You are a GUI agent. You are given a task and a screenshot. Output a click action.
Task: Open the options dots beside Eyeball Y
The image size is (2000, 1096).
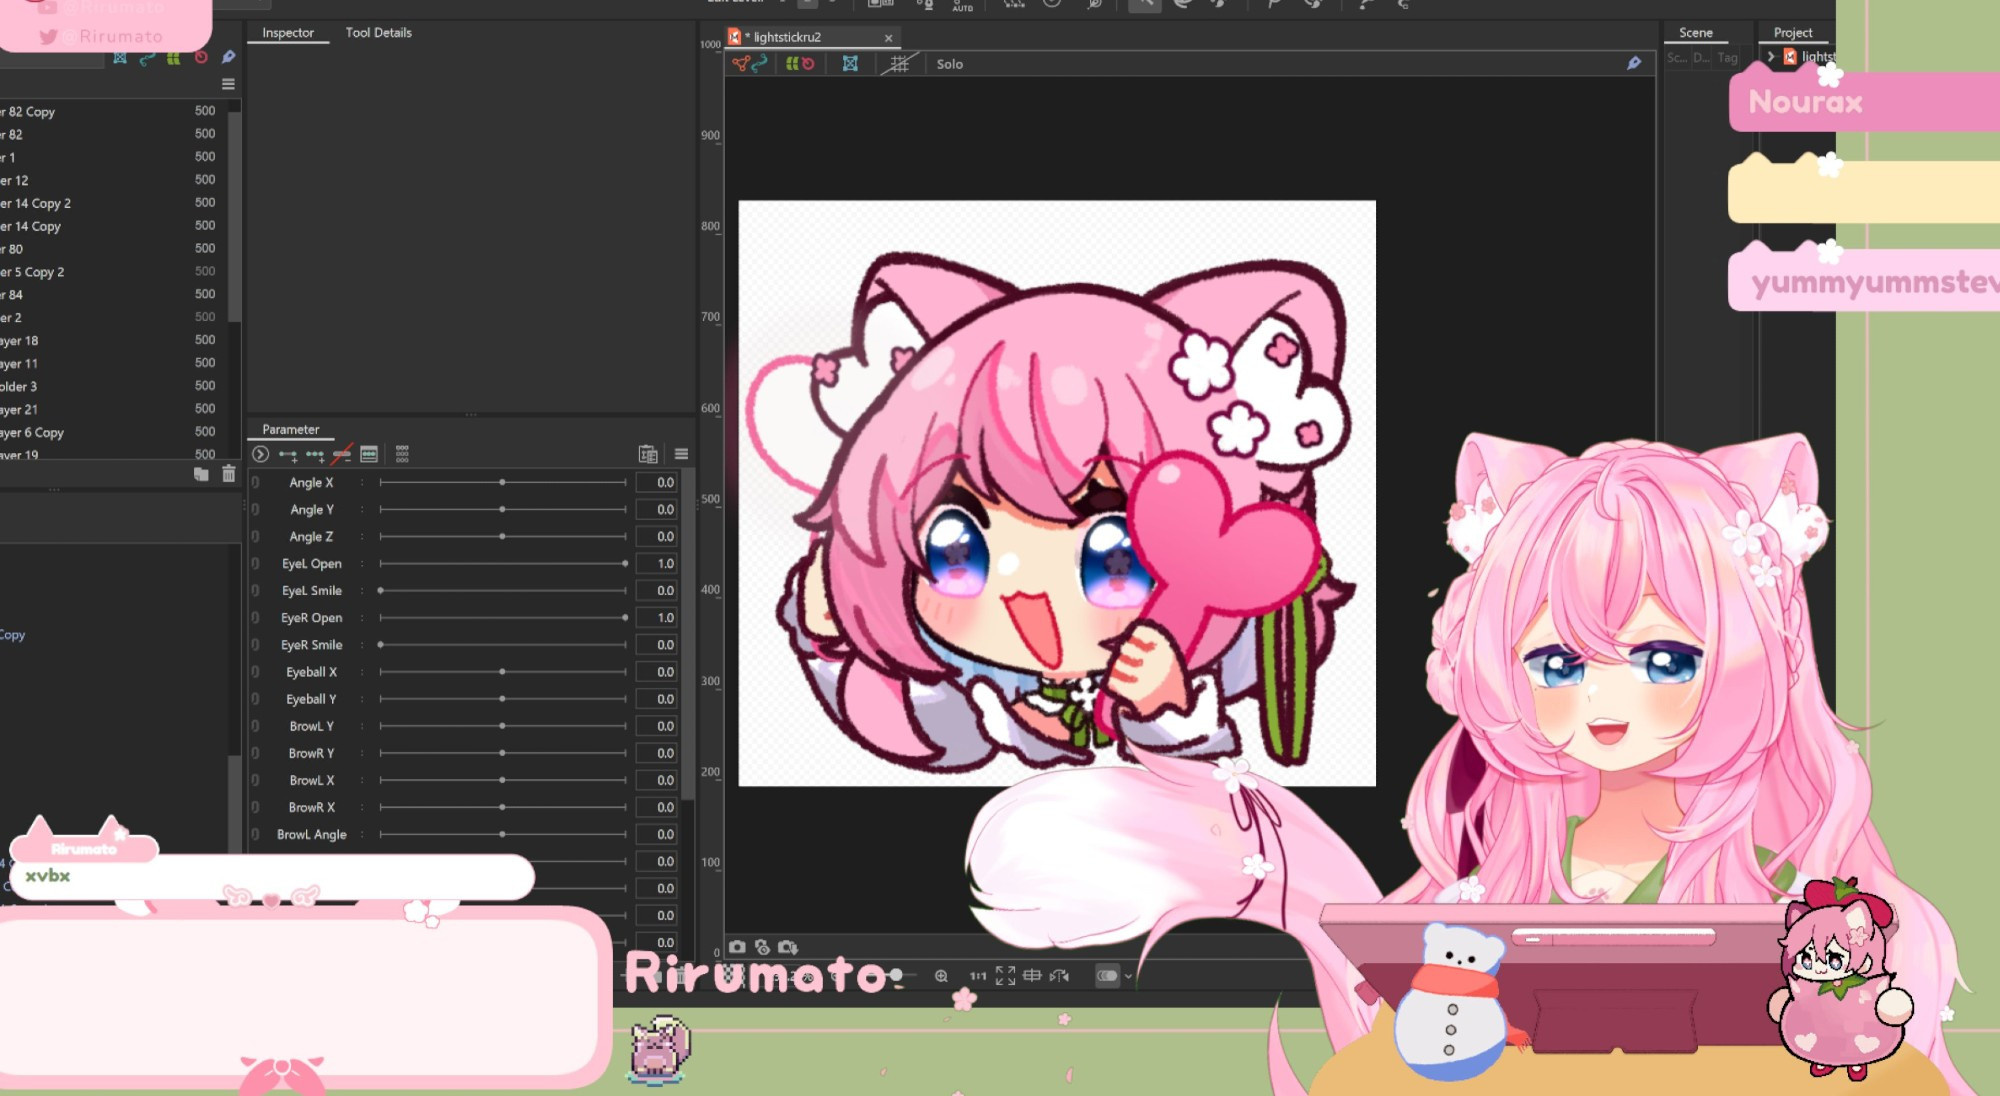click(362, 699)
